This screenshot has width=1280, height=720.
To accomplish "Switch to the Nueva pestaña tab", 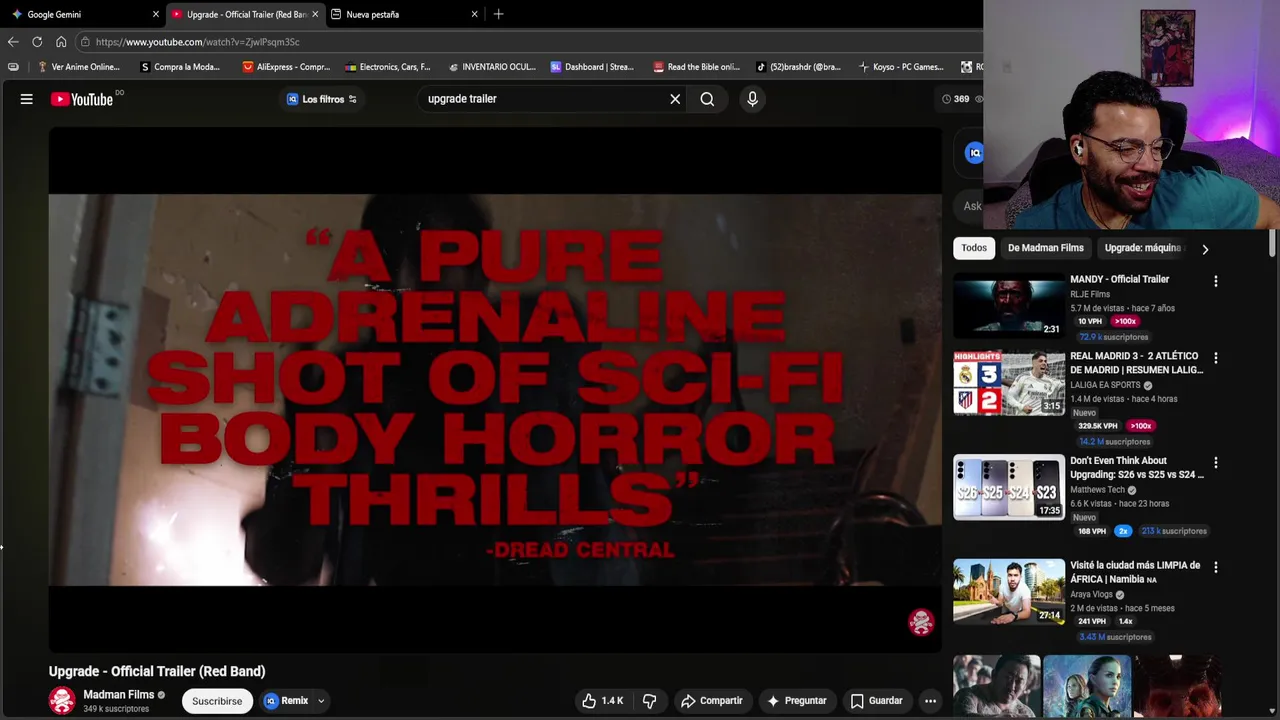I will [x=405, y=14].
